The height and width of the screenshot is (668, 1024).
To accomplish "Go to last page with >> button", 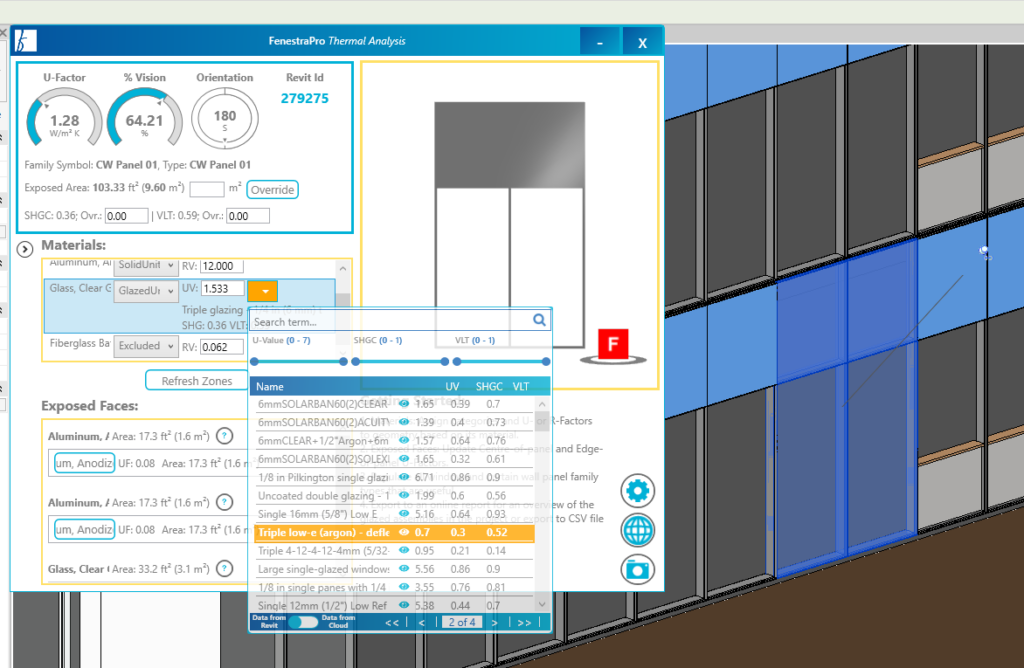I will click(524, 622).
